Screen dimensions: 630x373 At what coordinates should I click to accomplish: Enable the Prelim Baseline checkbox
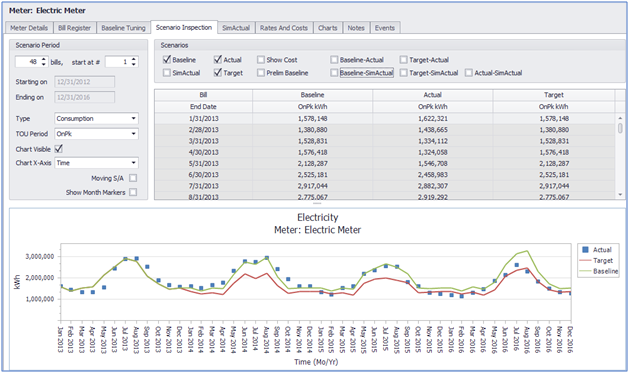click(261, 73)
